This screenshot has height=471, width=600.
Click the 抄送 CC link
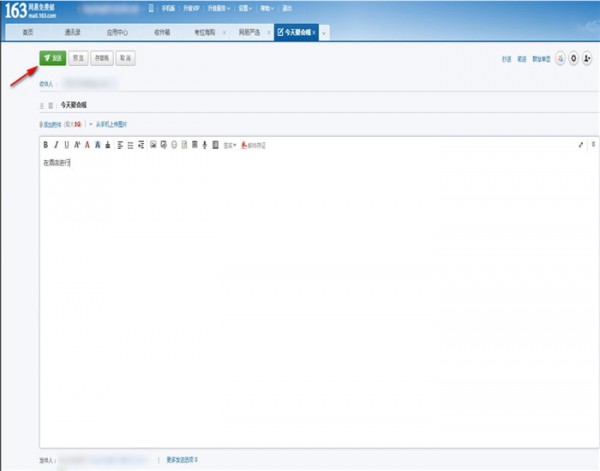506,59
